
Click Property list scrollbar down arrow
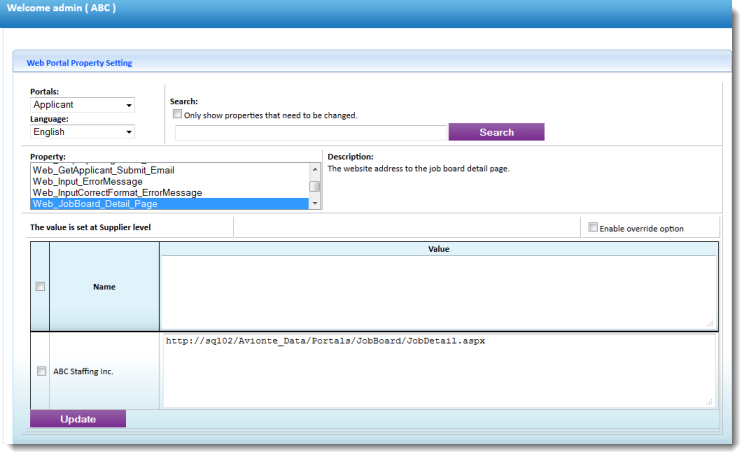[x=315, y=203]
